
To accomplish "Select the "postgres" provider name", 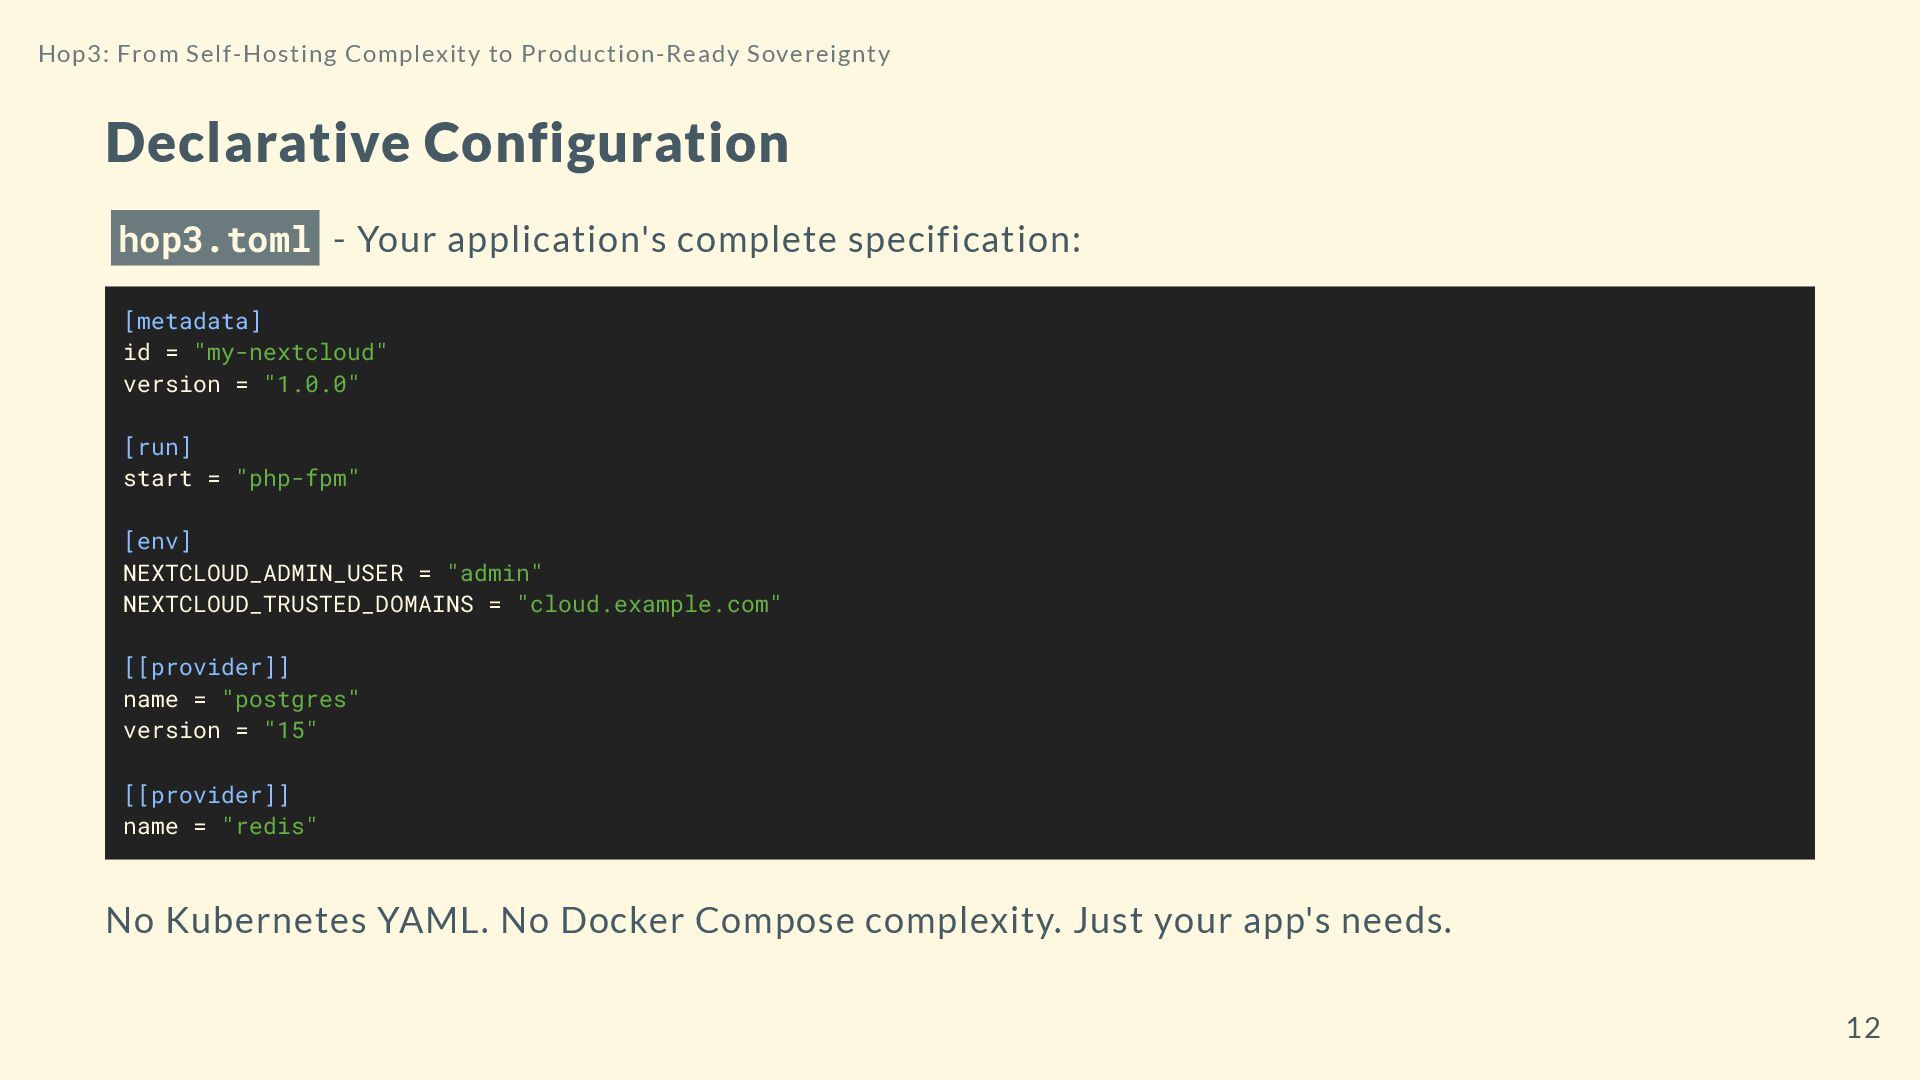I will 290,700.
